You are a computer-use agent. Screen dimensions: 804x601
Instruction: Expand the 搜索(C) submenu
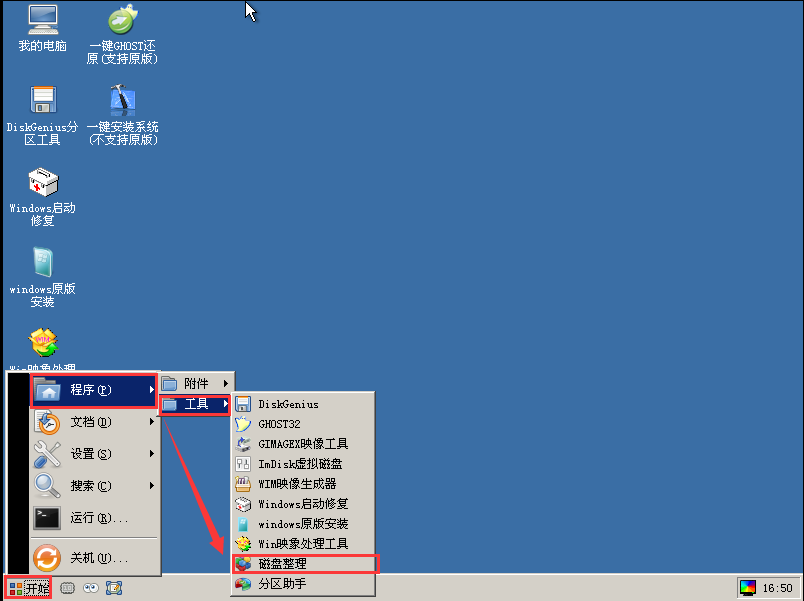[x=95, y=486]
